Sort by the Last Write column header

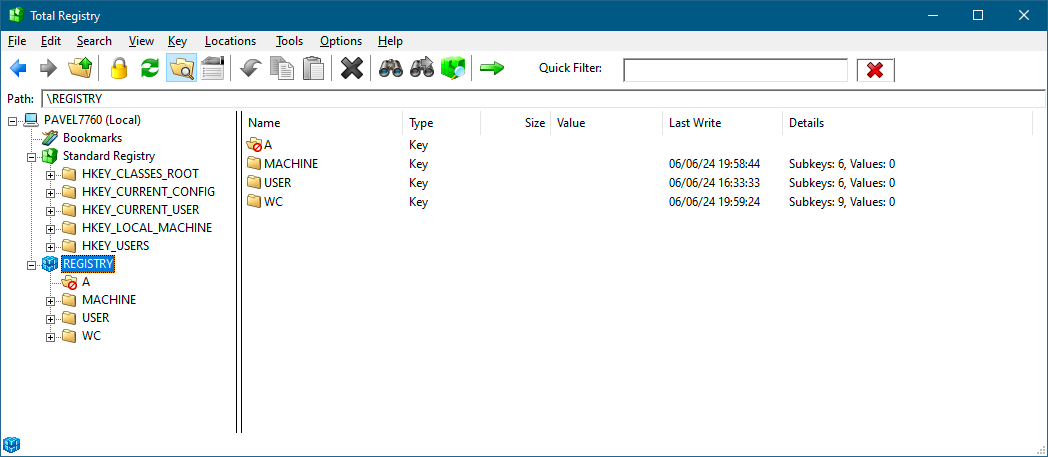[723, 123]
